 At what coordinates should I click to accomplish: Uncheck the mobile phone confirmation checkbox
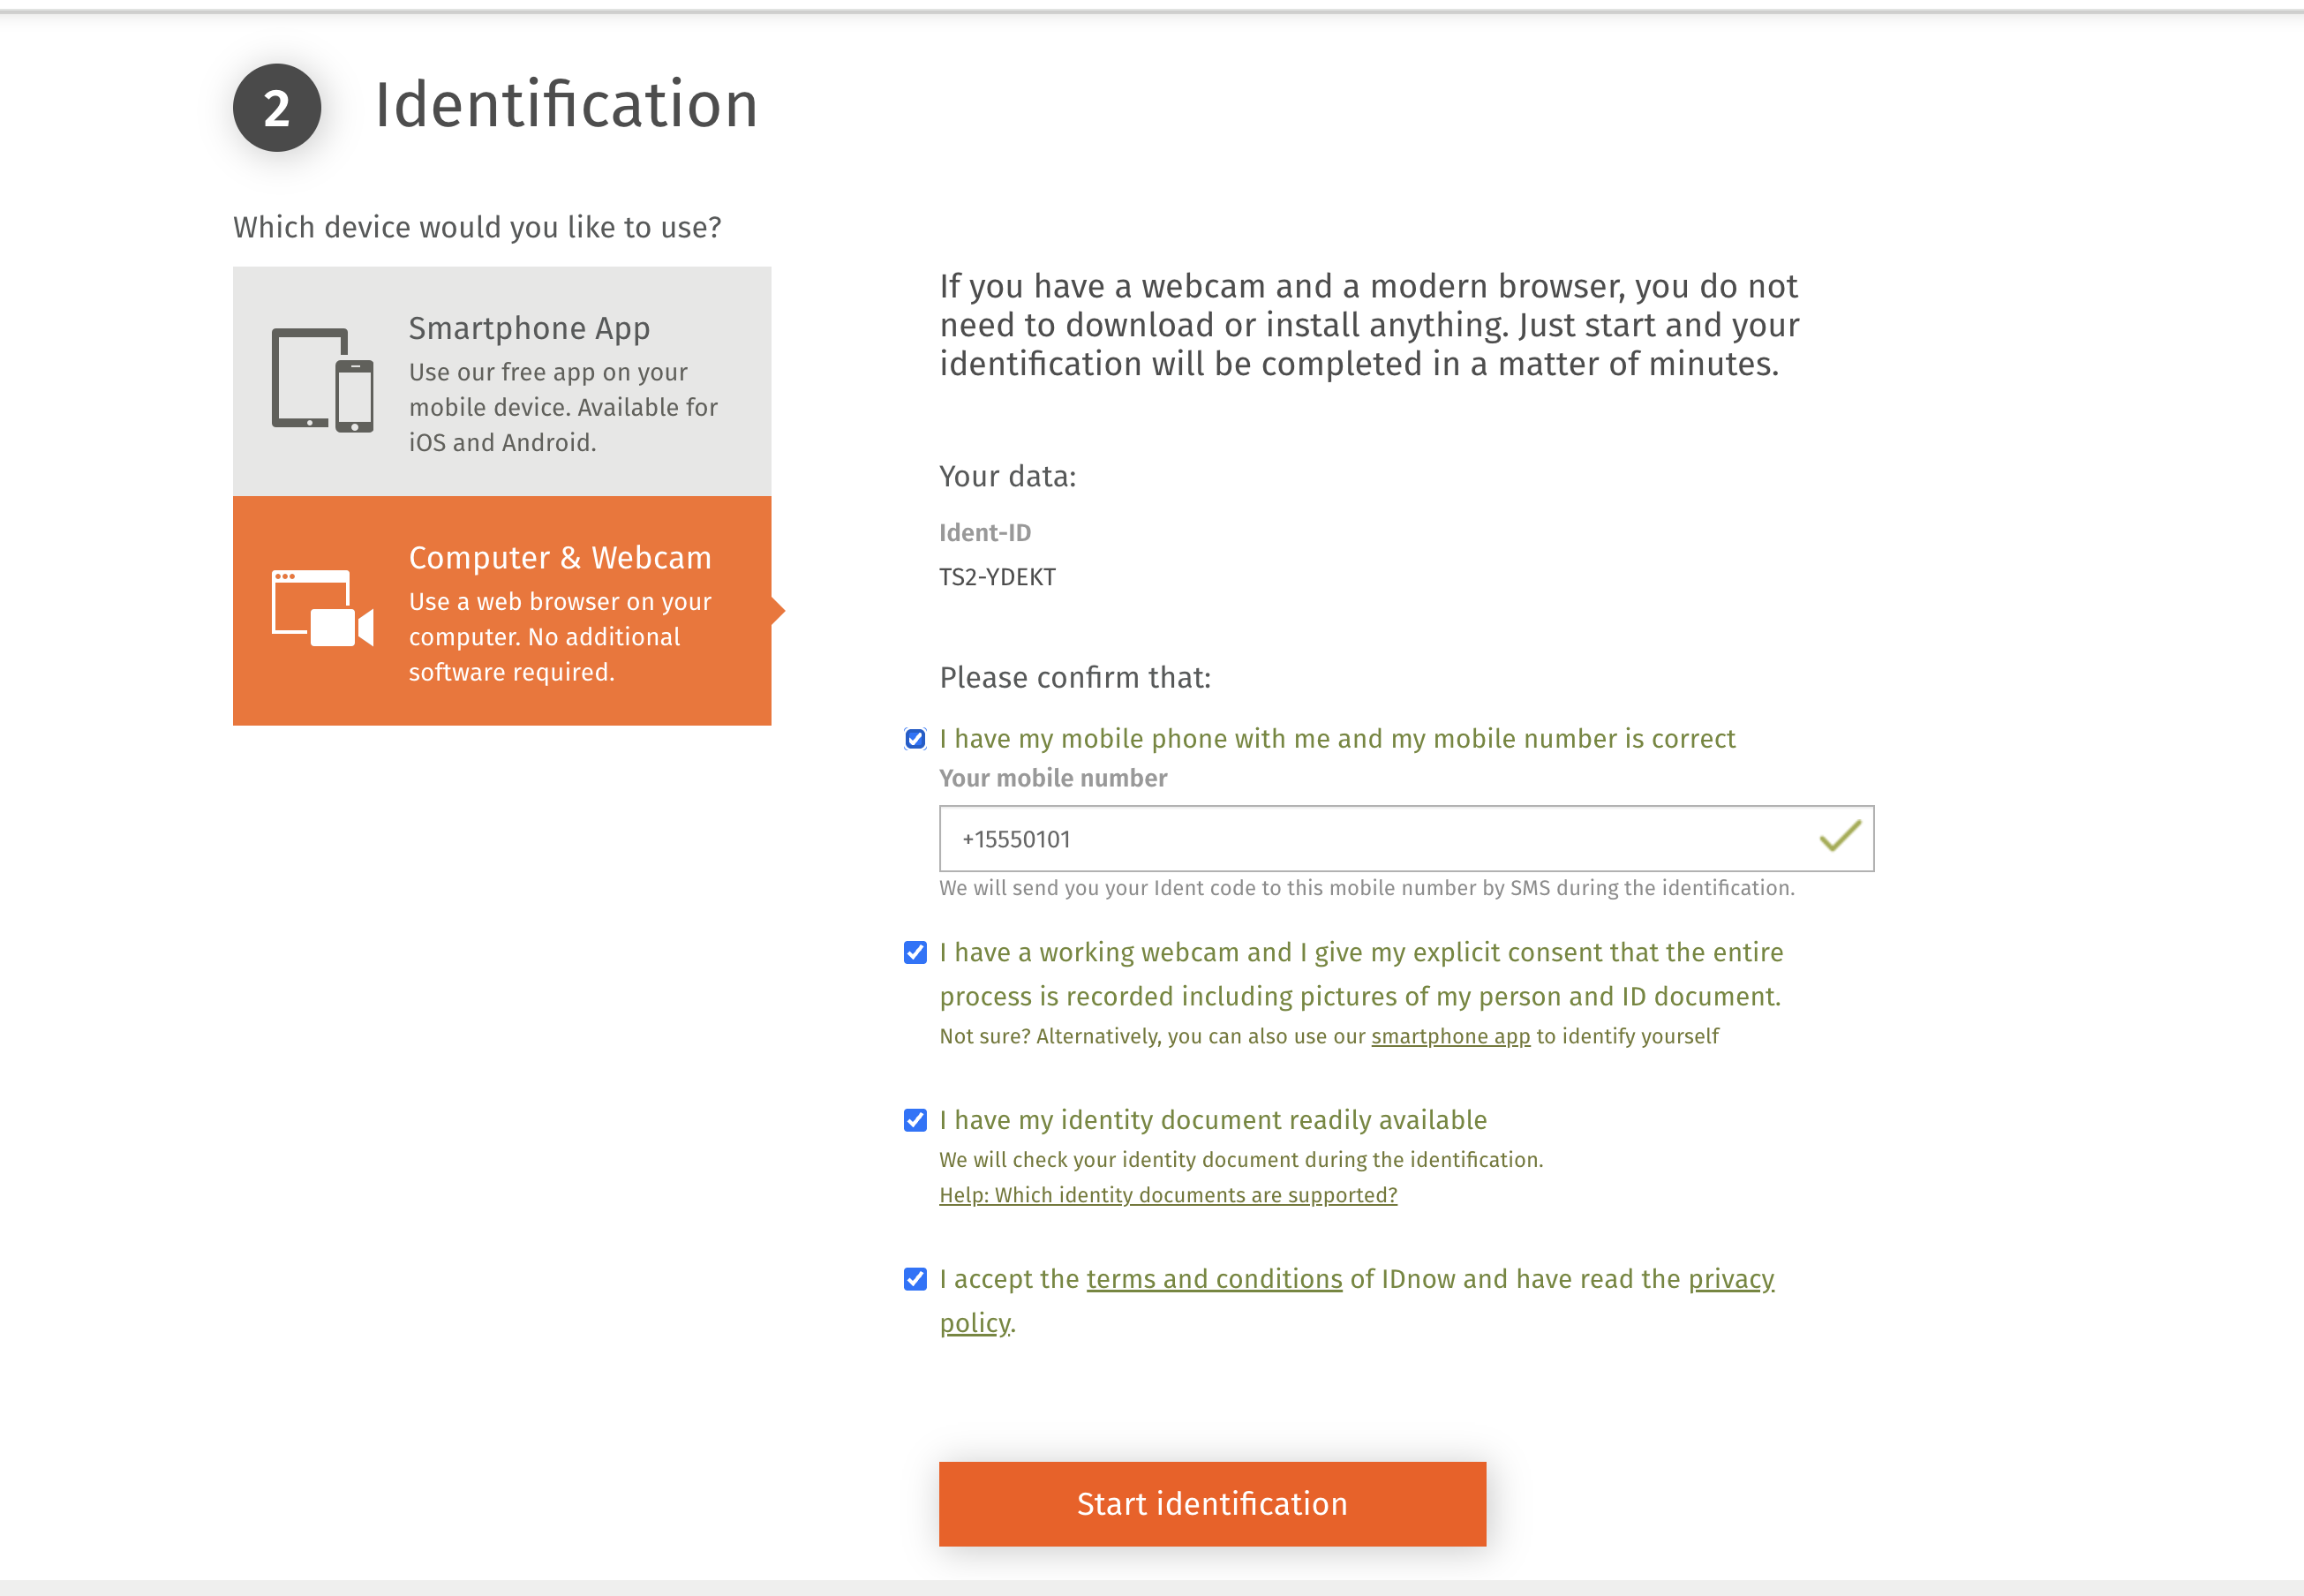click(x=915, y=739)
